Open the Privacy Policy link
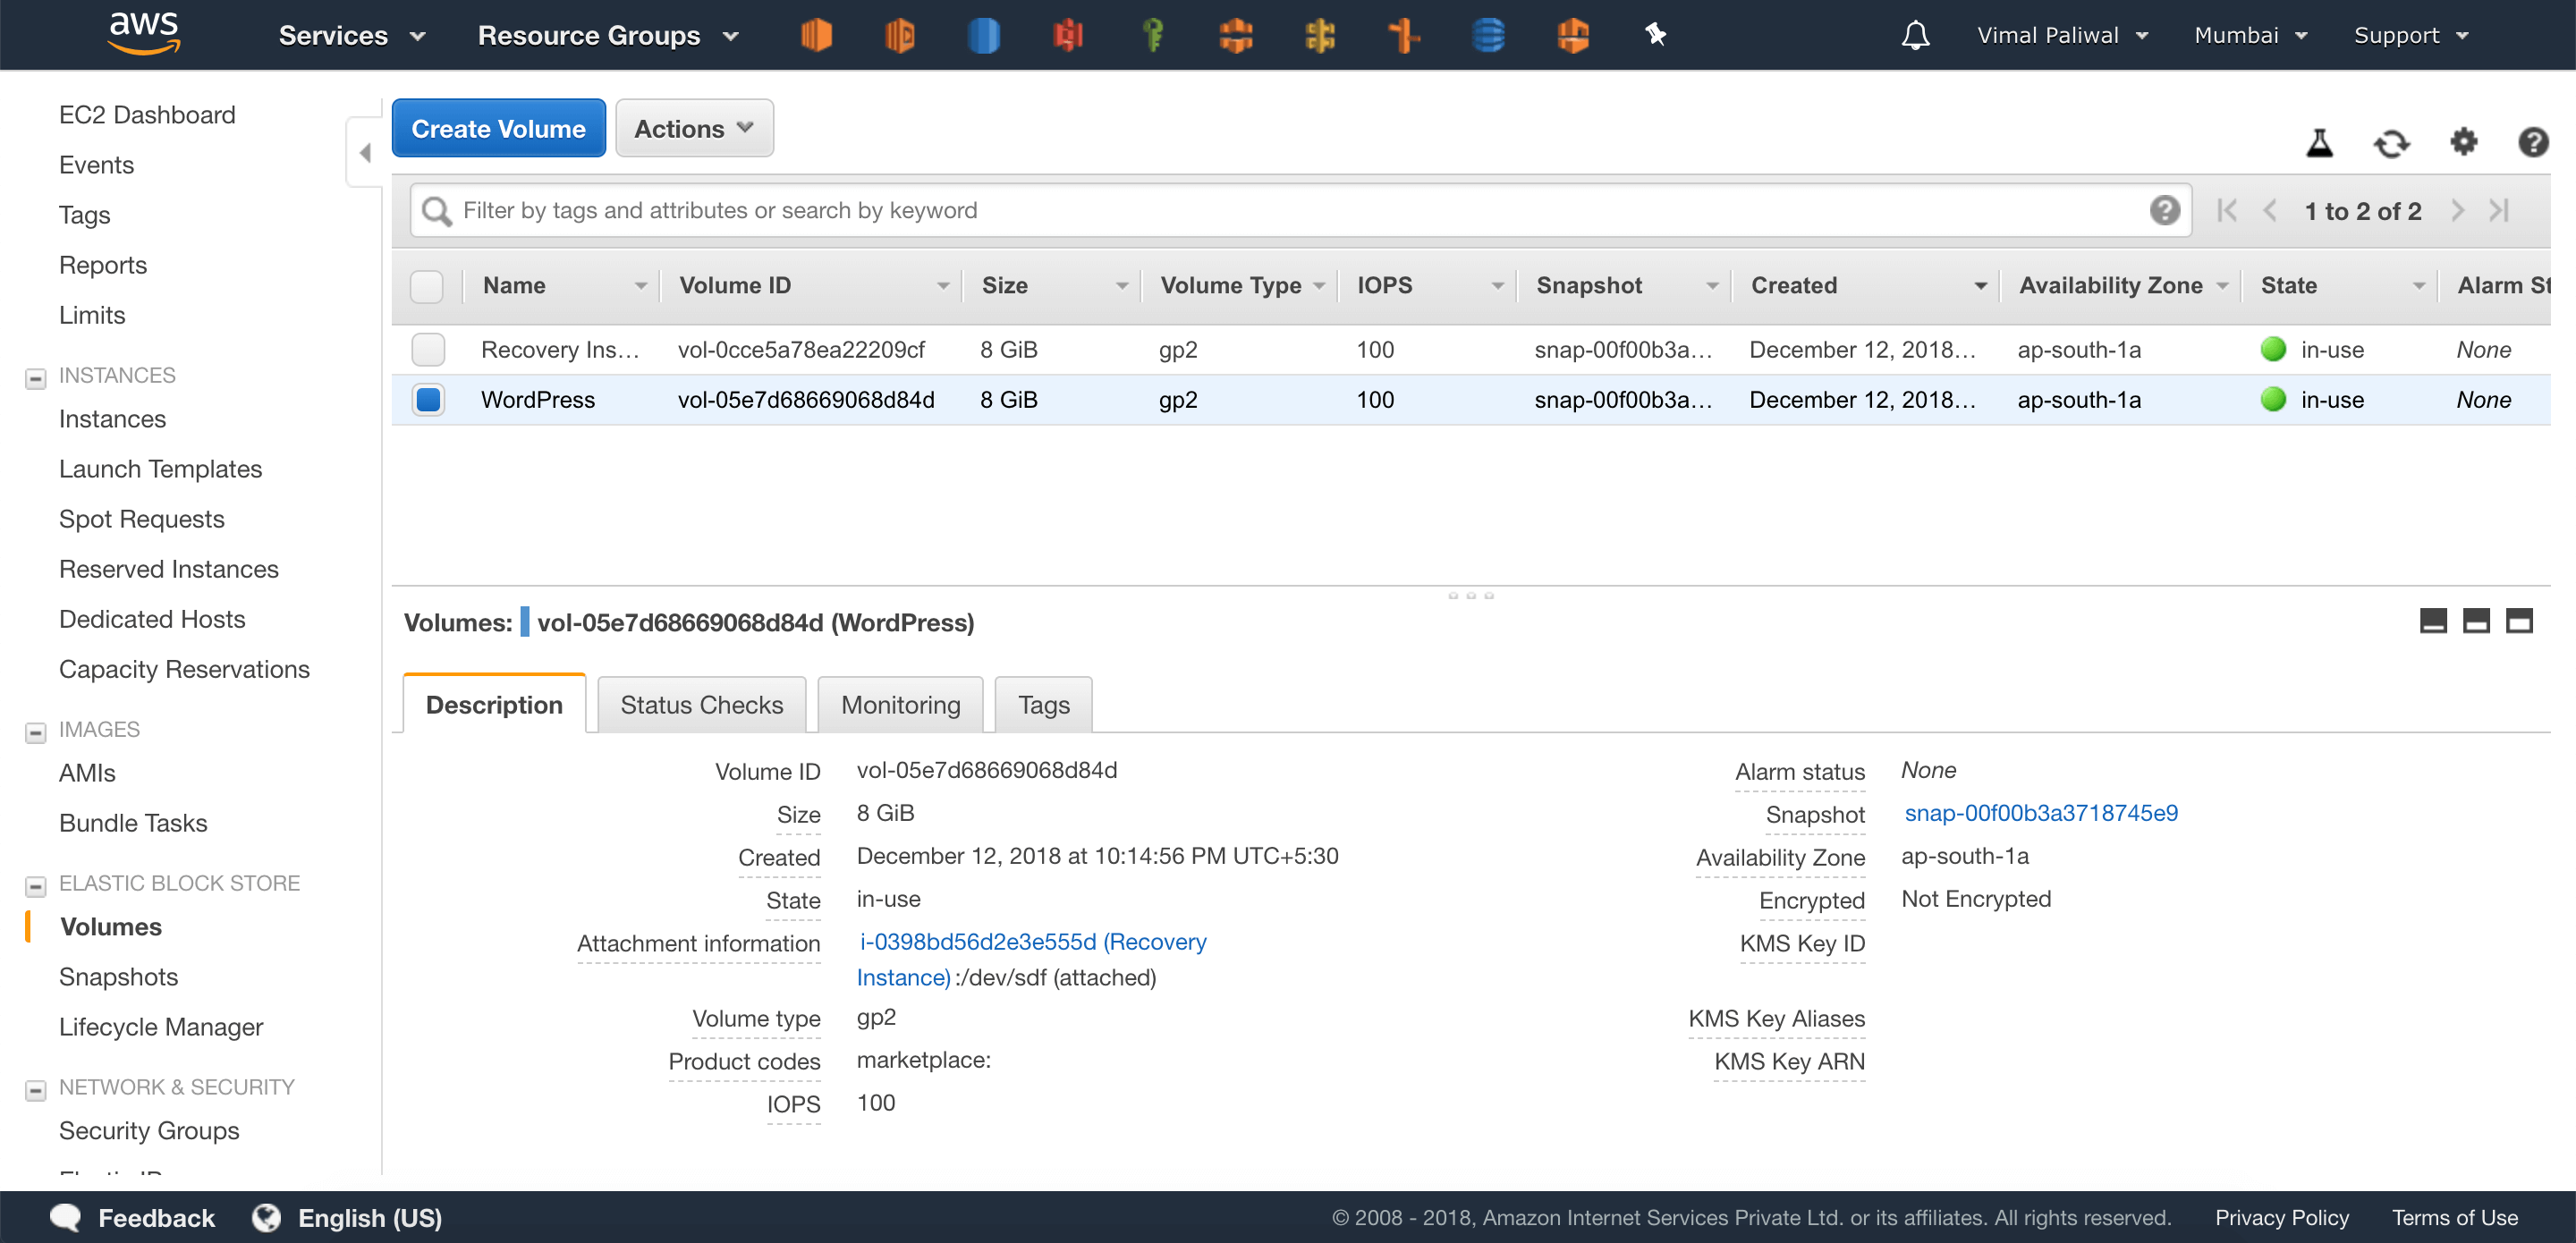 (2281, 1217)
